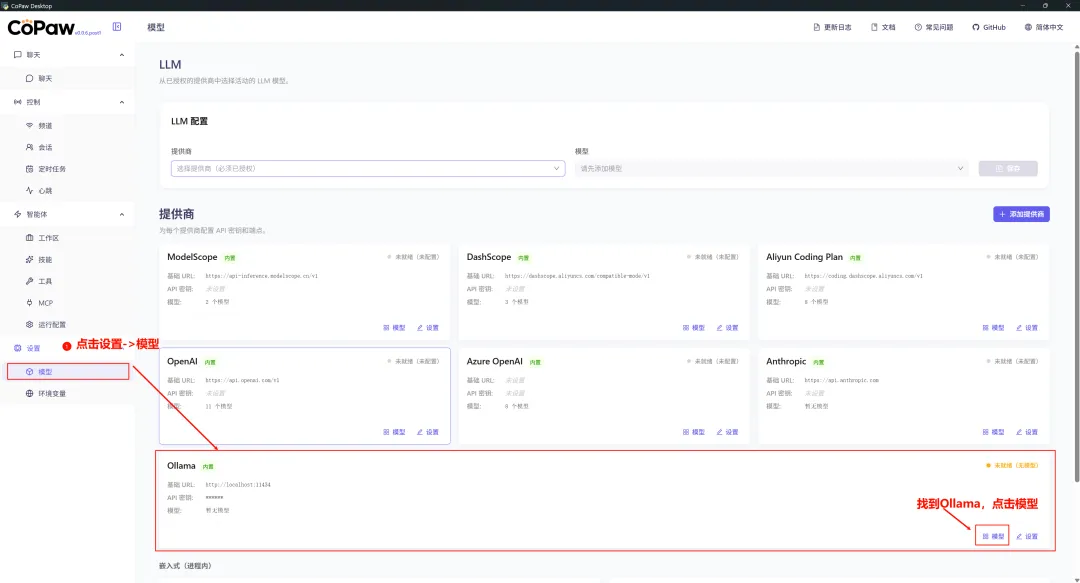Click the OpenAI base URL text
Image resolution: width=1080 pixels, height=583 pixels.
click(x=242, y=380)
